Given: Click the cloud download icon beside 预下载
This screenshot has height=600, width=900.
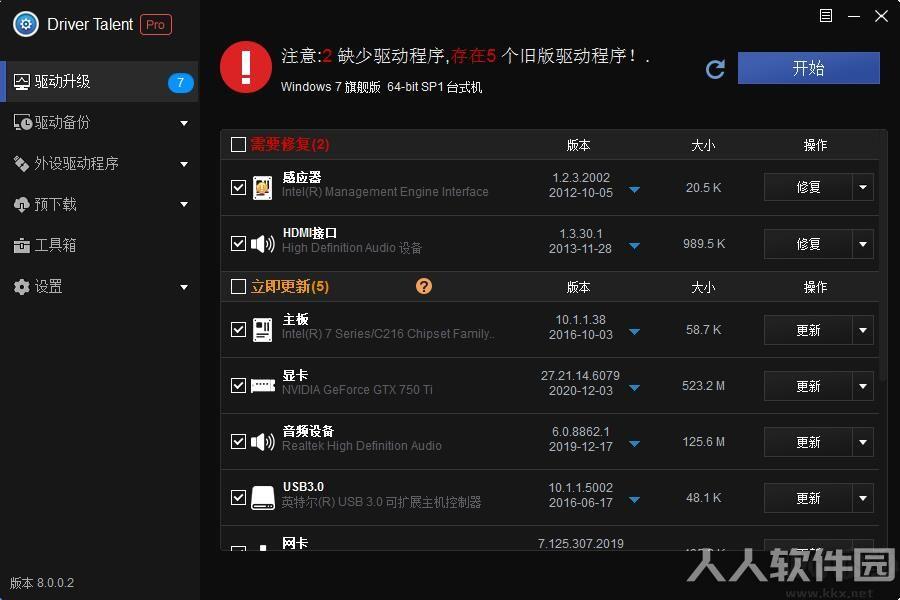Looking at the screenshot, I should 21,204.
